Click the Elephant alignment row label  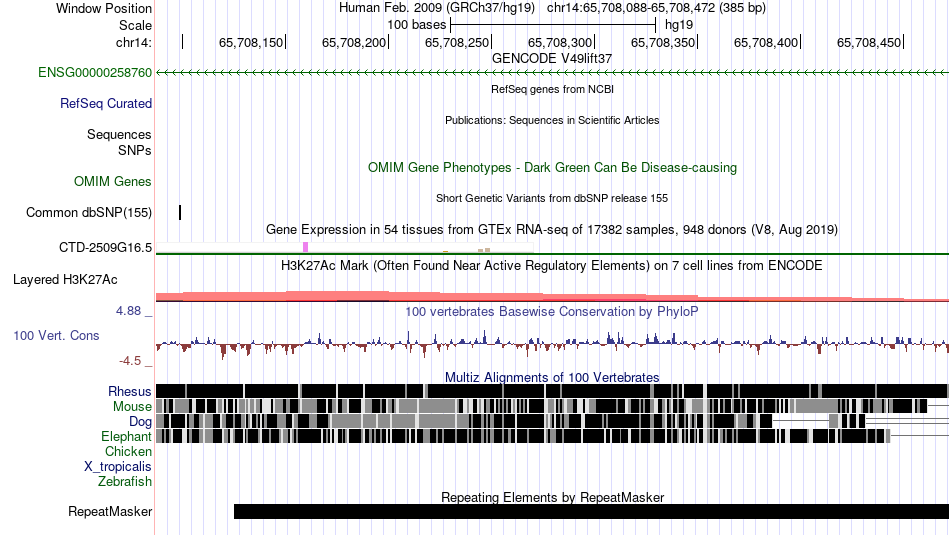[126, 436]
